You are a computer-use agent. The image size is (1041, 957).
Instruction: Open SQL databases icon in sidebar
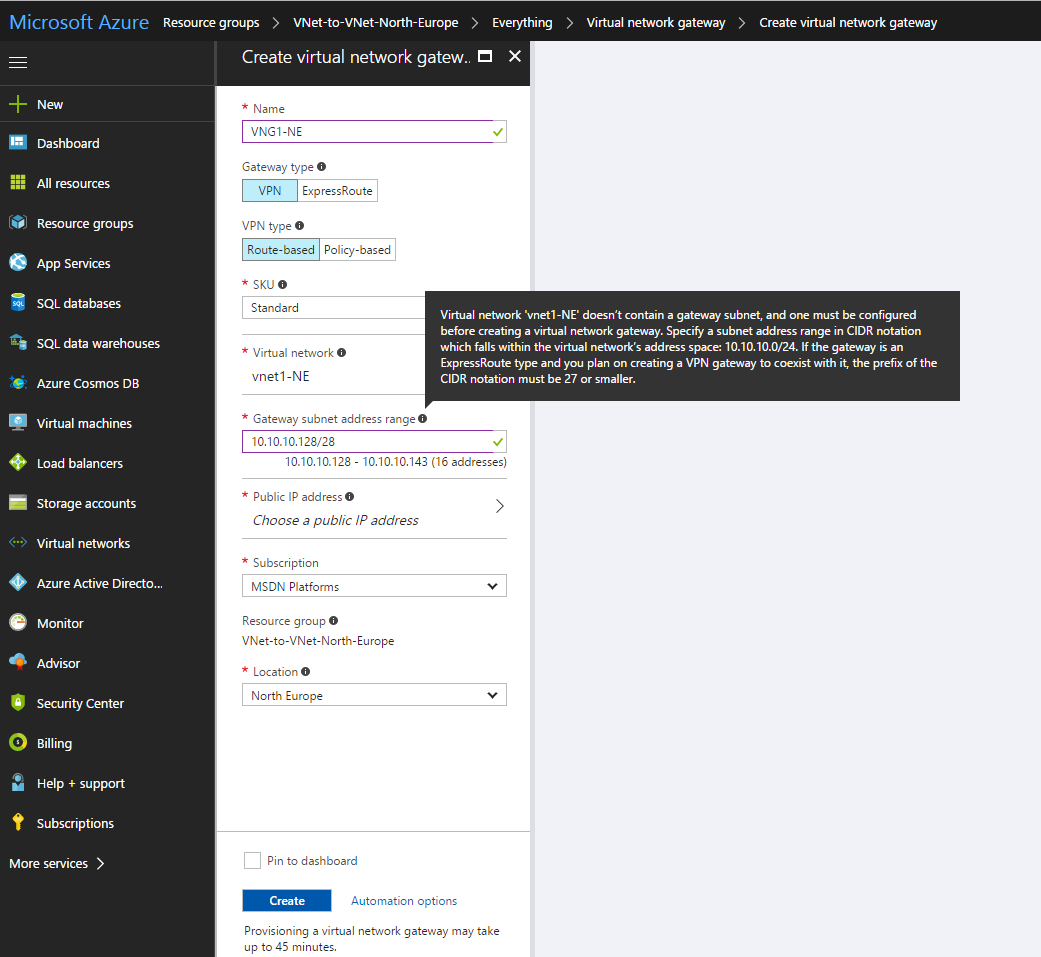pos(18,303)
